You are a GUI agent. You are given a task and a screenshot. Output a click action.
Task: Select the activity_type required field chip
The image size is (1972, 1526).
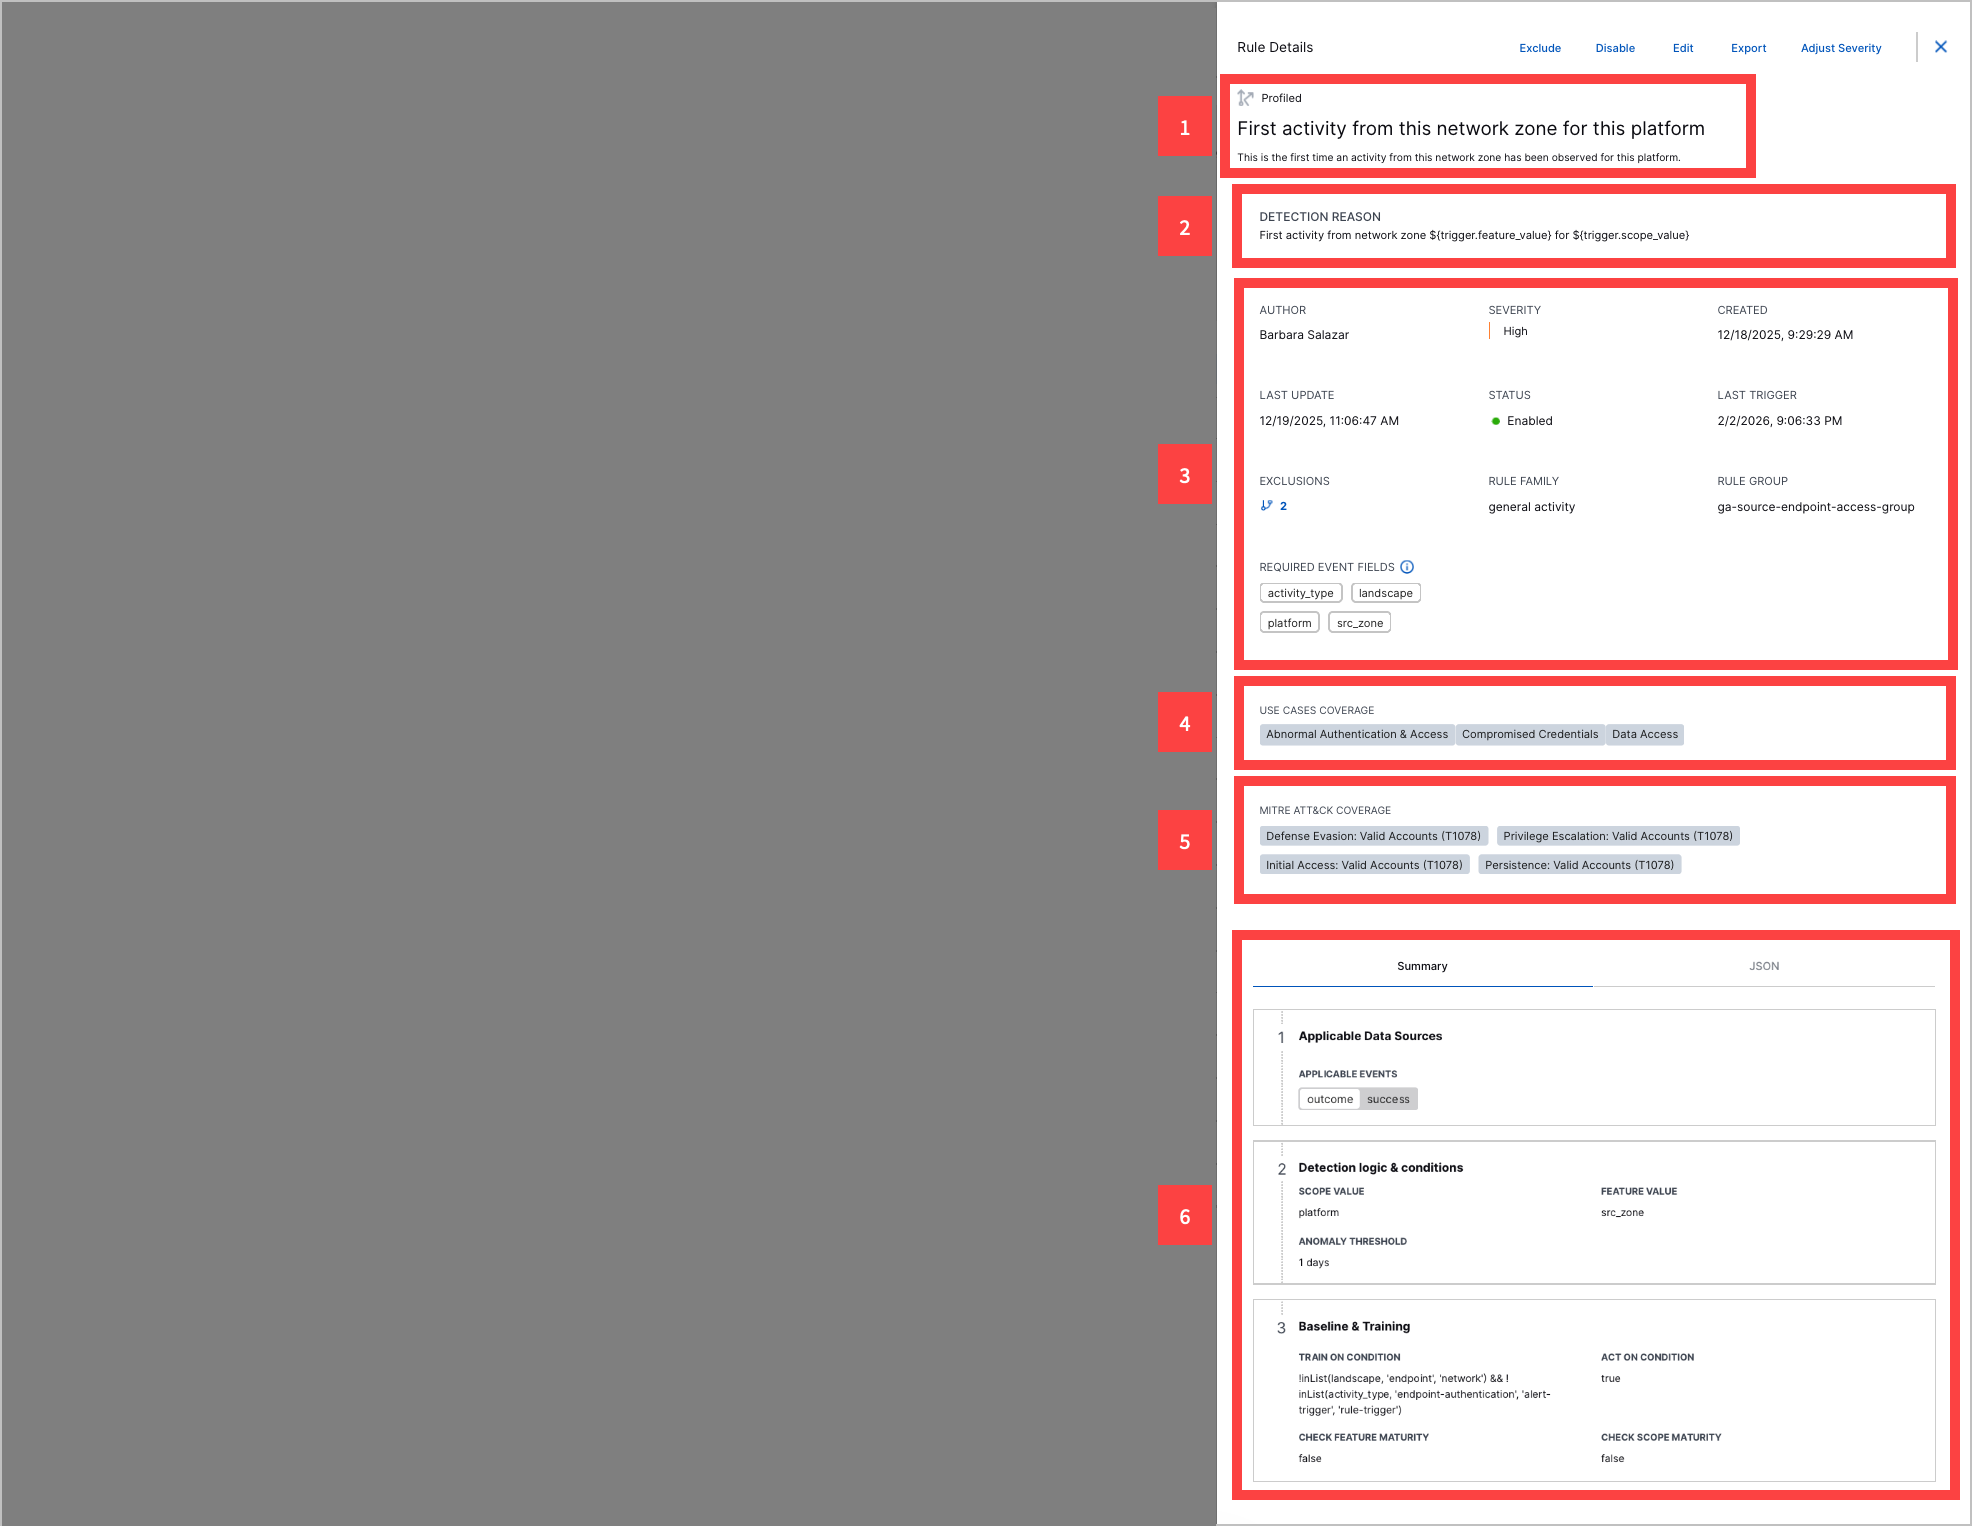coord(1300,592)
